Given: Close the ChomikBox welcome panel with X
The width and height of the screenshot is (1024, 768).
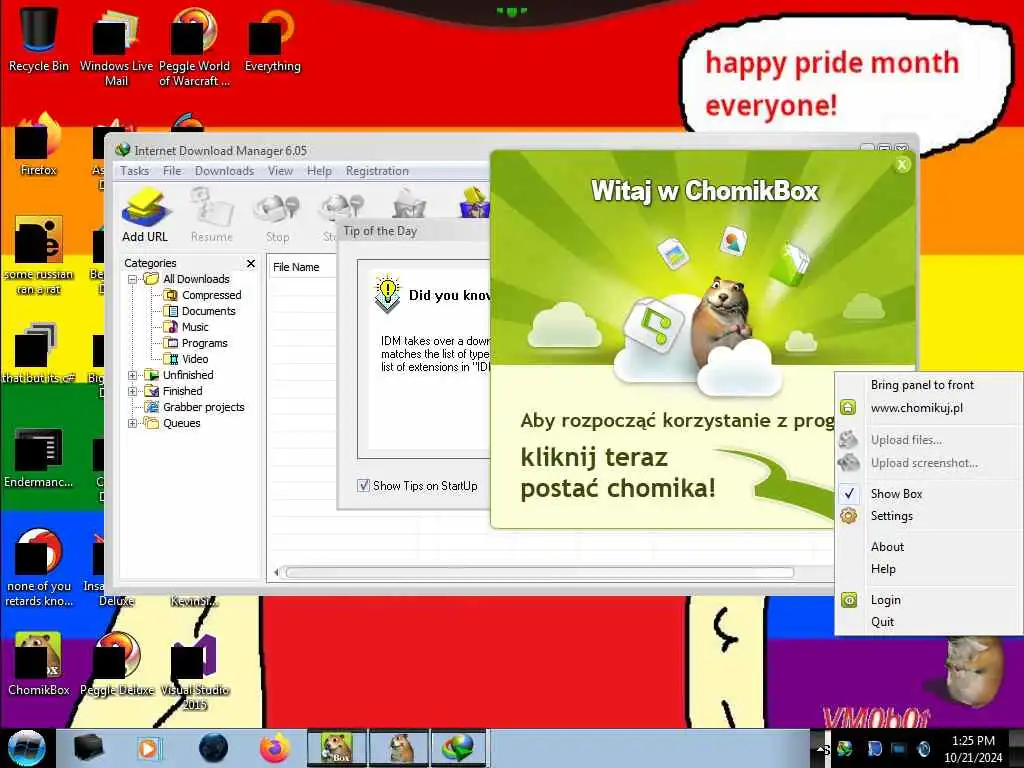Looking at the screenshot, I should [x=902, y=165].
